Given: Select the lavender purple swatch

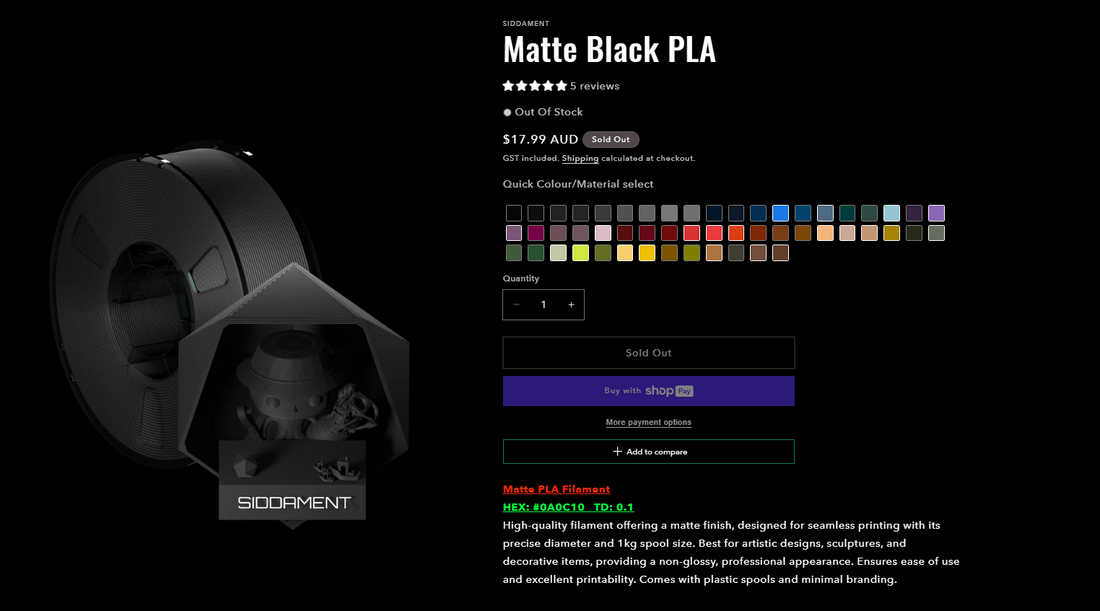Looking at the screenshot, I should click(937, 213).
